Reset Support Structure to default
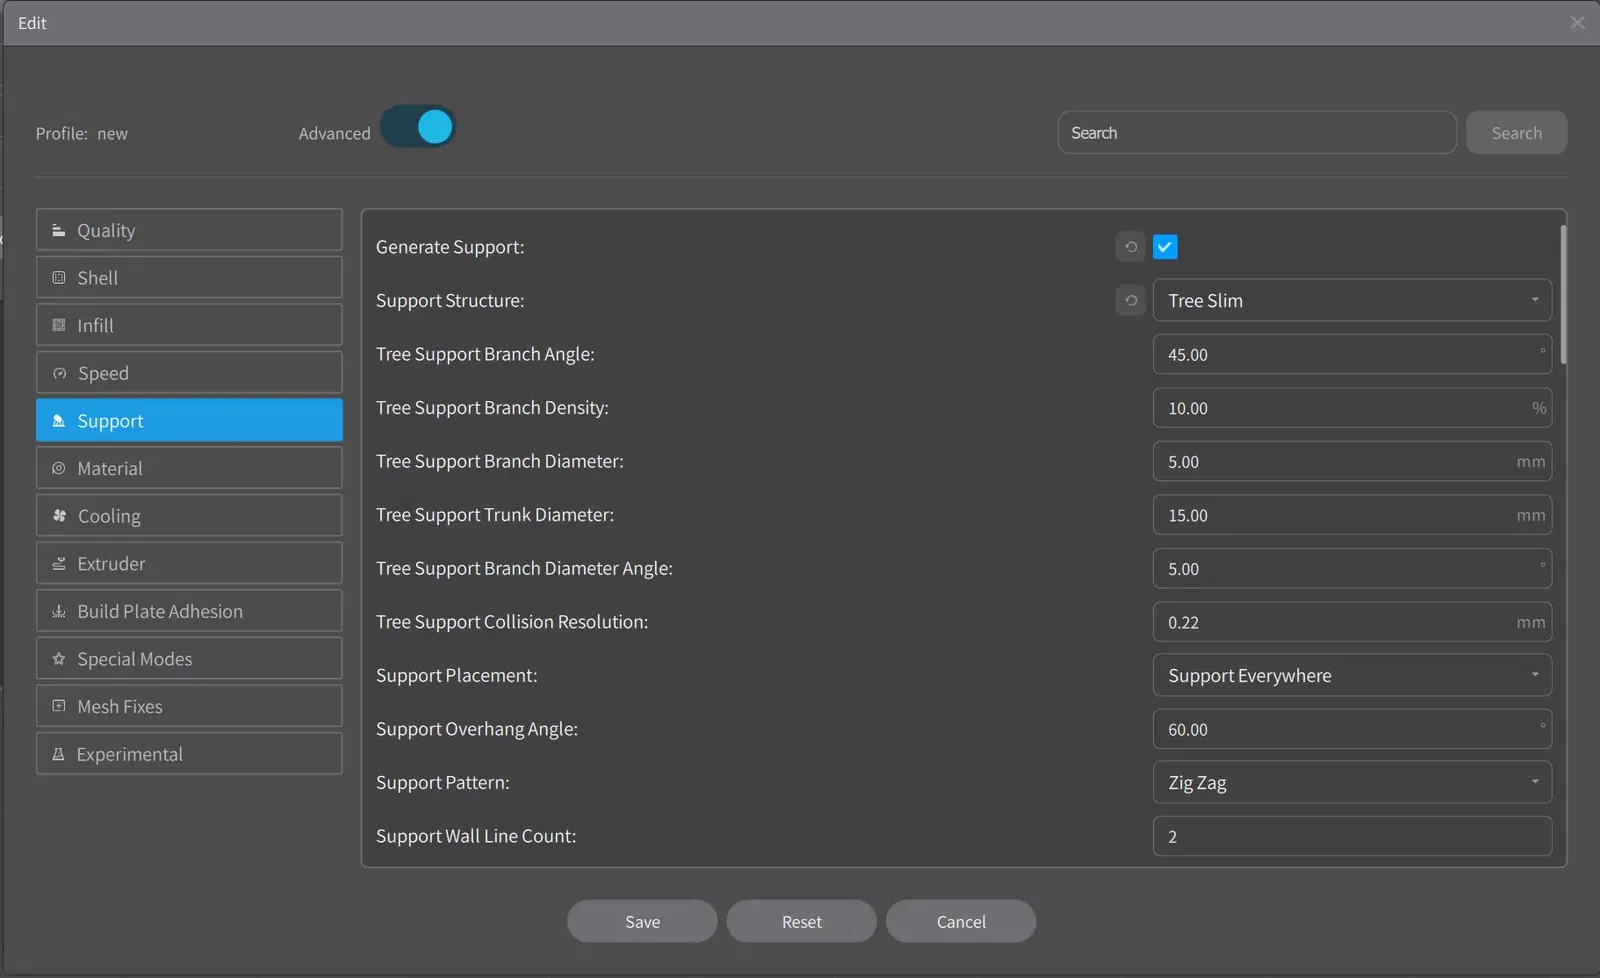This screenshot has height=978, width=1600. pos(1131,300)
